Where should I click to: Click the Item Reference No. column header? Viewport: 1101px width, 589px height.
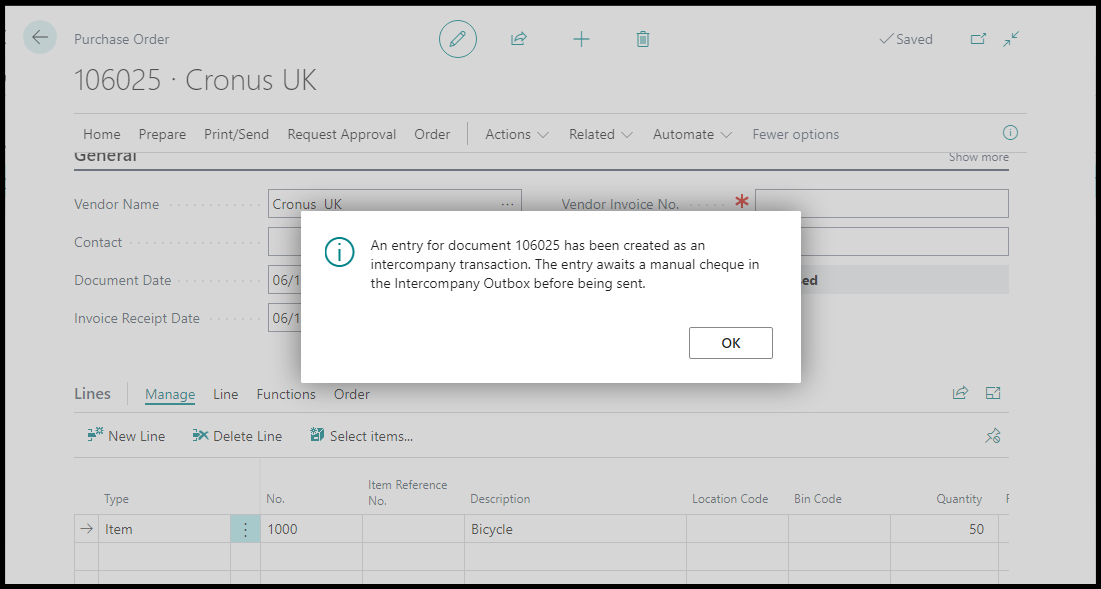click(x=407, y=492)
